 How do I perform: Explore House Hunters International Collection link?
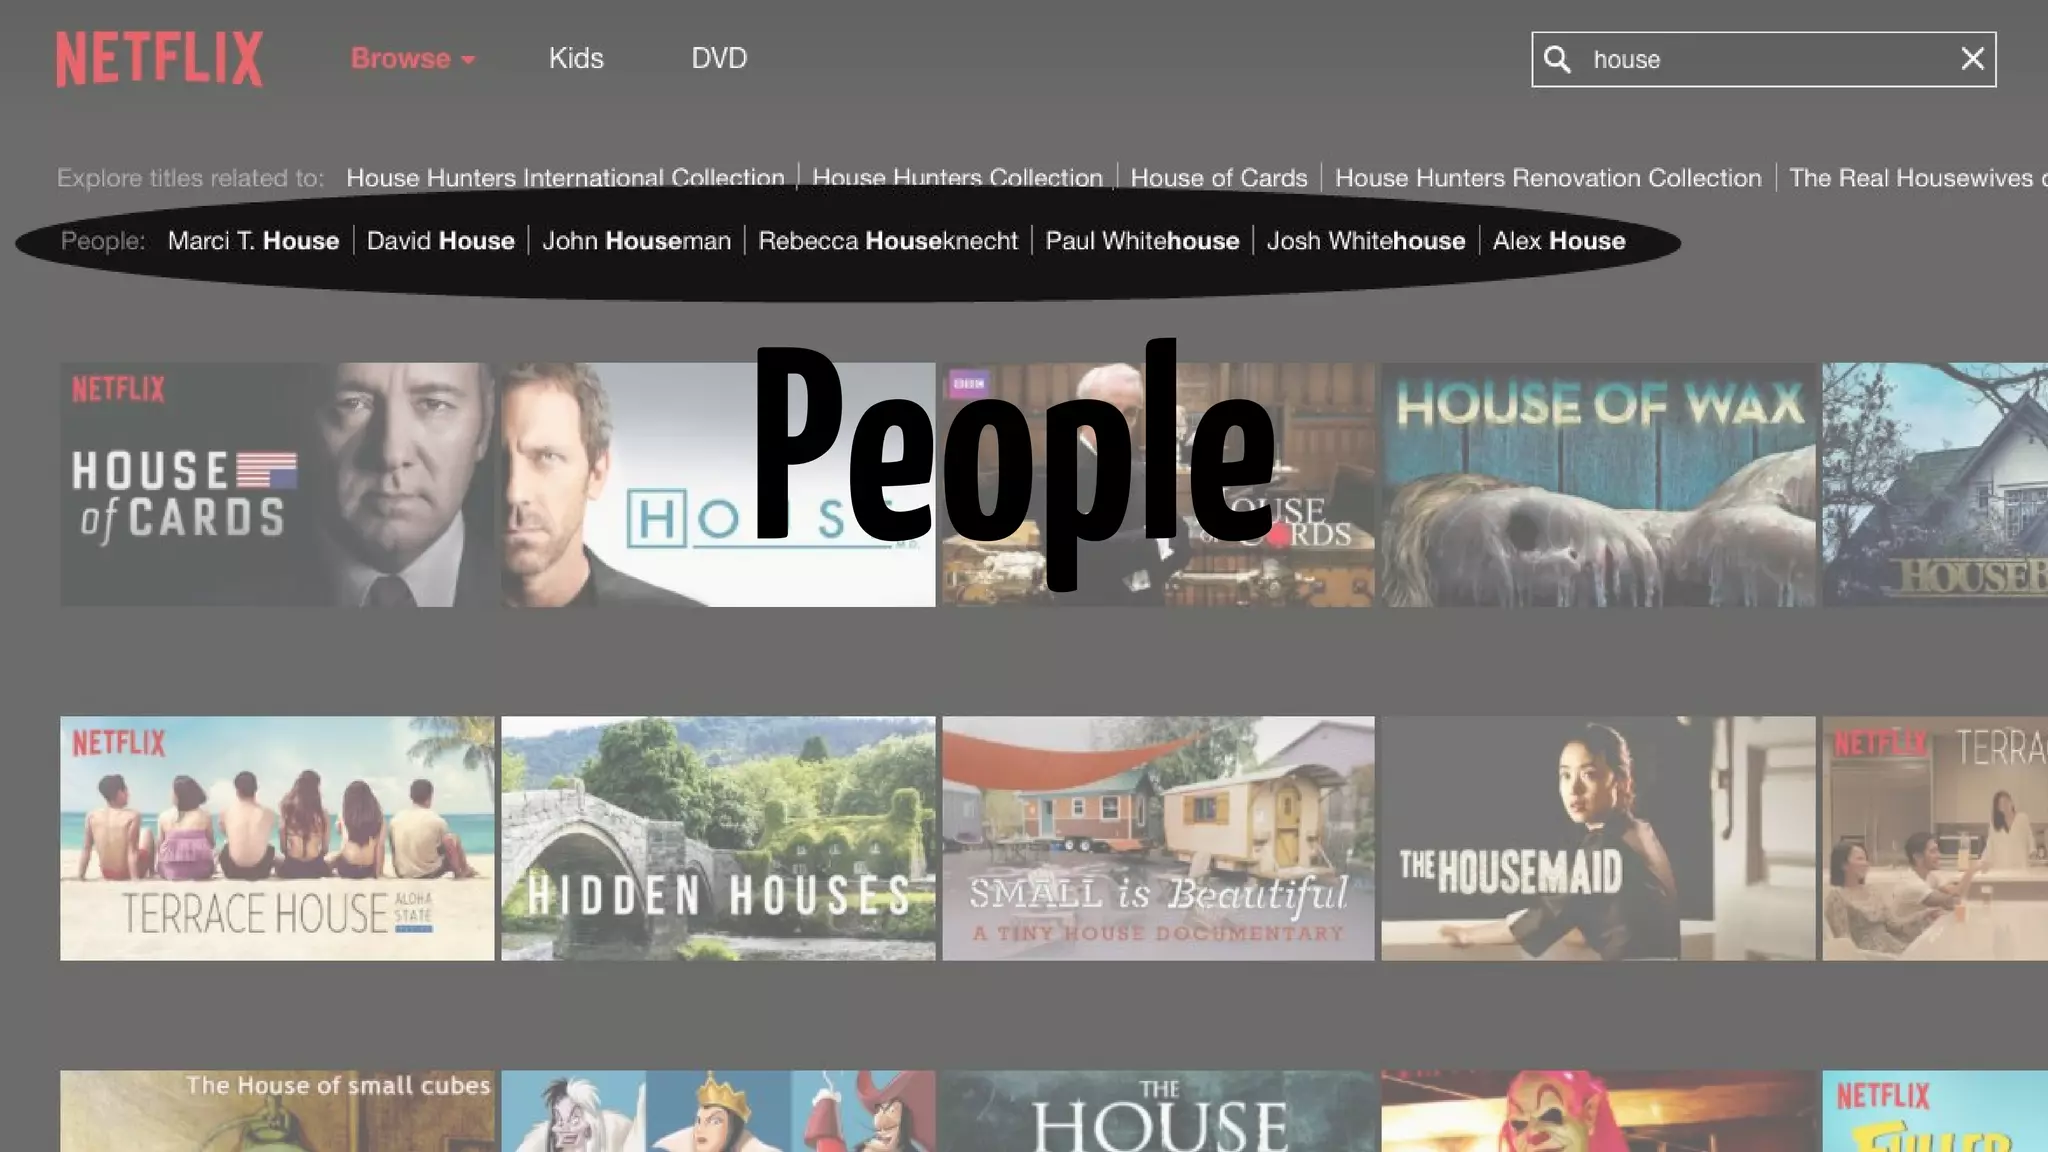(x=565, y=177)
